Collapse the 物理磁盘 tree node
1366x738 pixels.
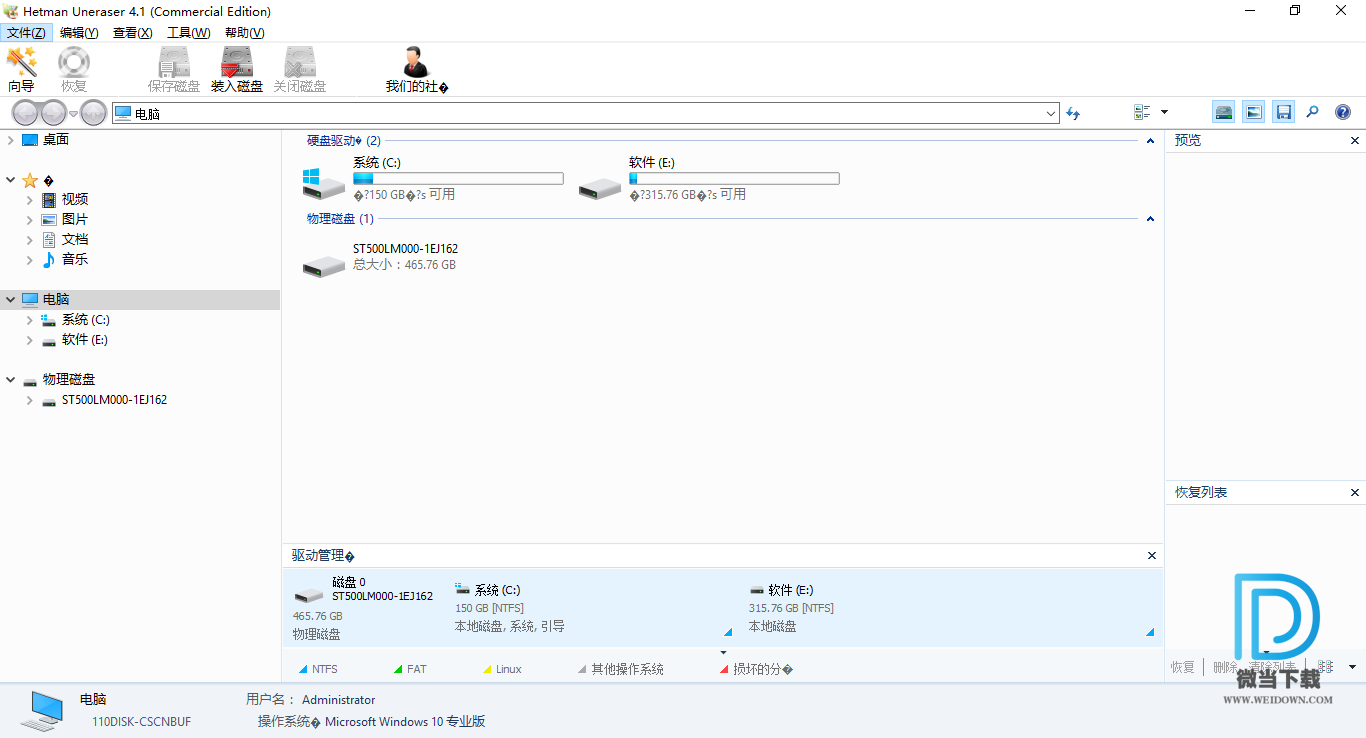(x=10, y=380)
